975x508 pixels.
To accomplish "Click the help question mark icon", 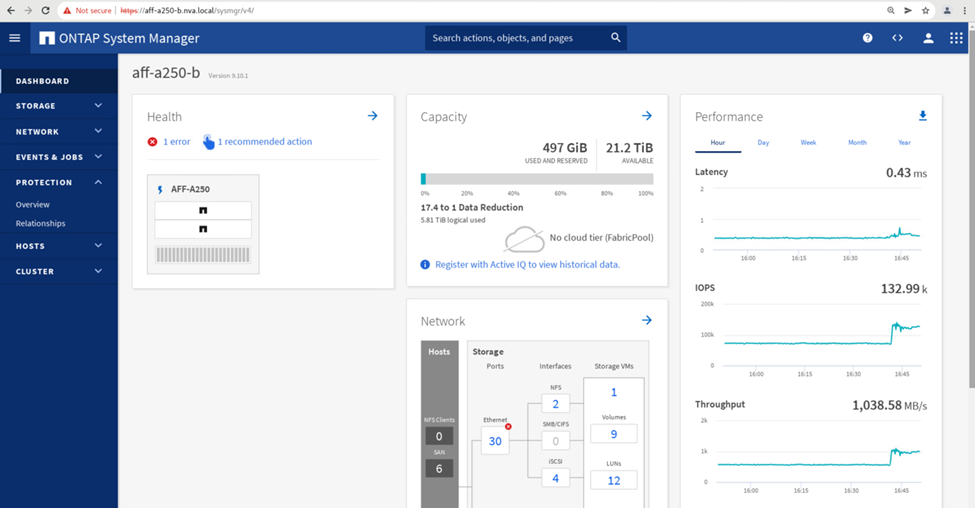I will pyautogui.click(x=868, y=38).
